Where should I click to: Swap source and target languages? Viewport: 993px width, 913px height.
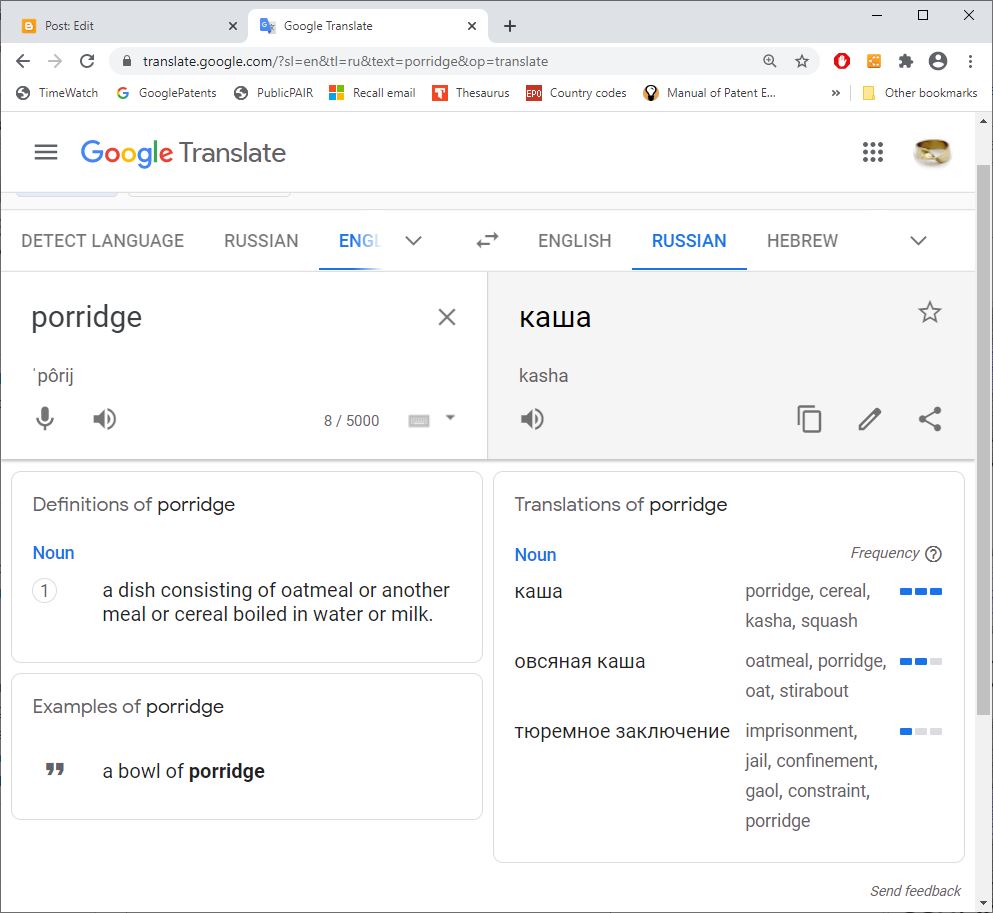click(487, 241)
